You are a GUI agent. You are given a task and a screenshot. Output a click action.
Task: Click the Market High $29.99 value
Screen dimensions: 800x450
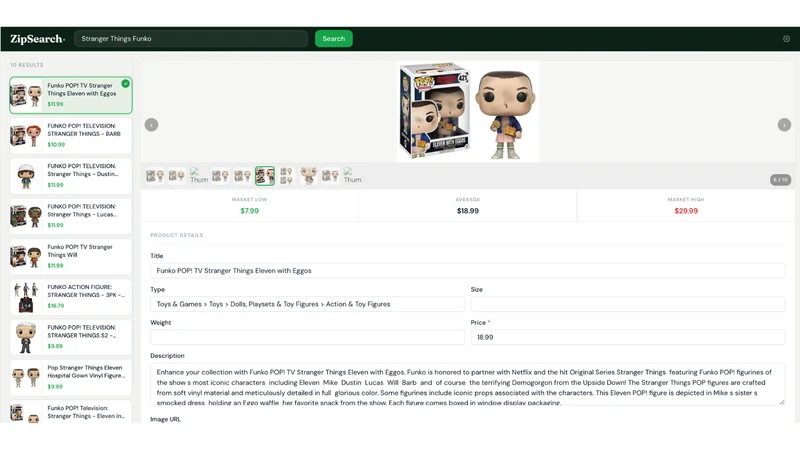point(686,211)
